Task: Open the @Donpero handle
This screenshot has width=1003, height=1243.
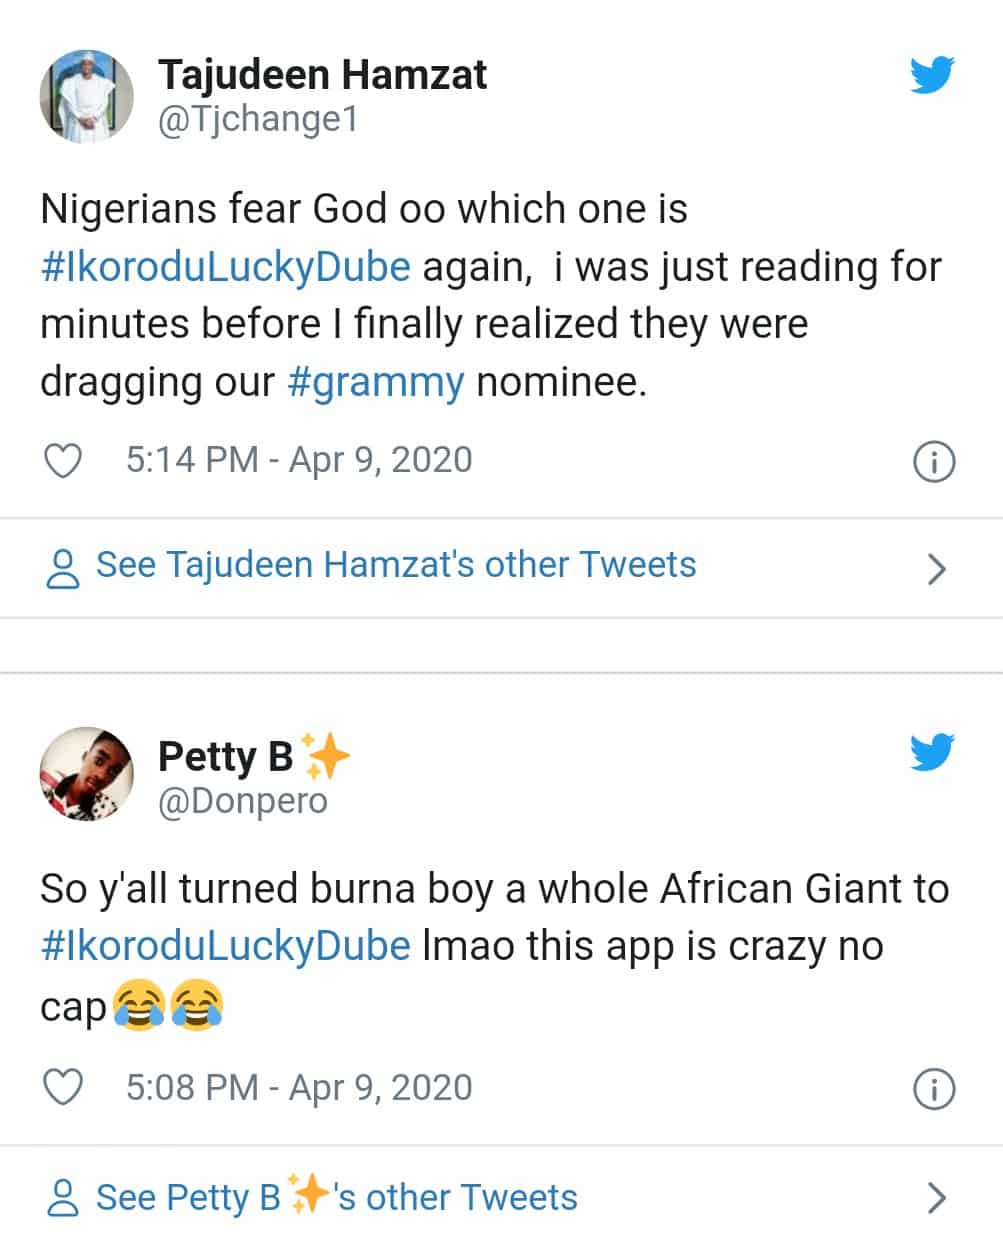Action: [243, 801]
